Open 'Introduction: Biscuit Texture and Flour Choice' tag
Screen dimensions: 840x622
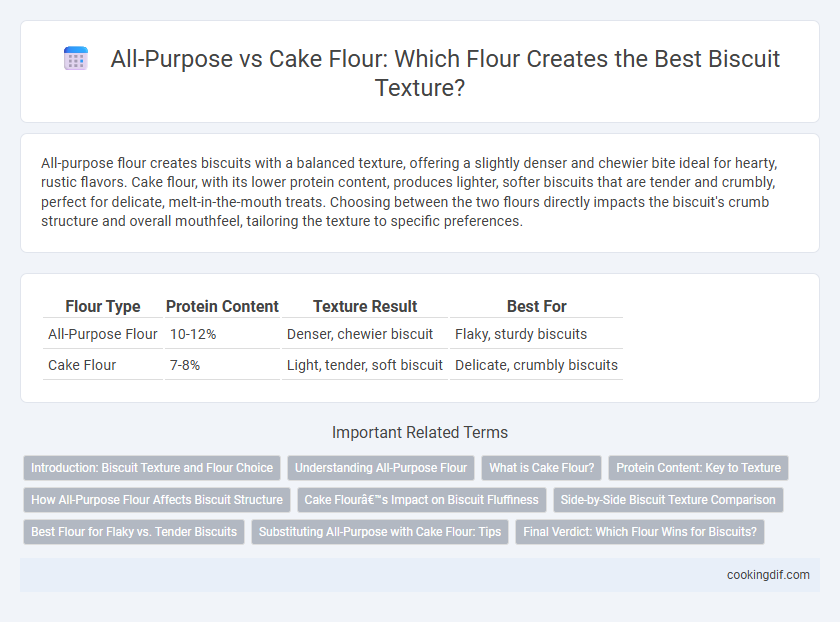[x=152, y=468]
